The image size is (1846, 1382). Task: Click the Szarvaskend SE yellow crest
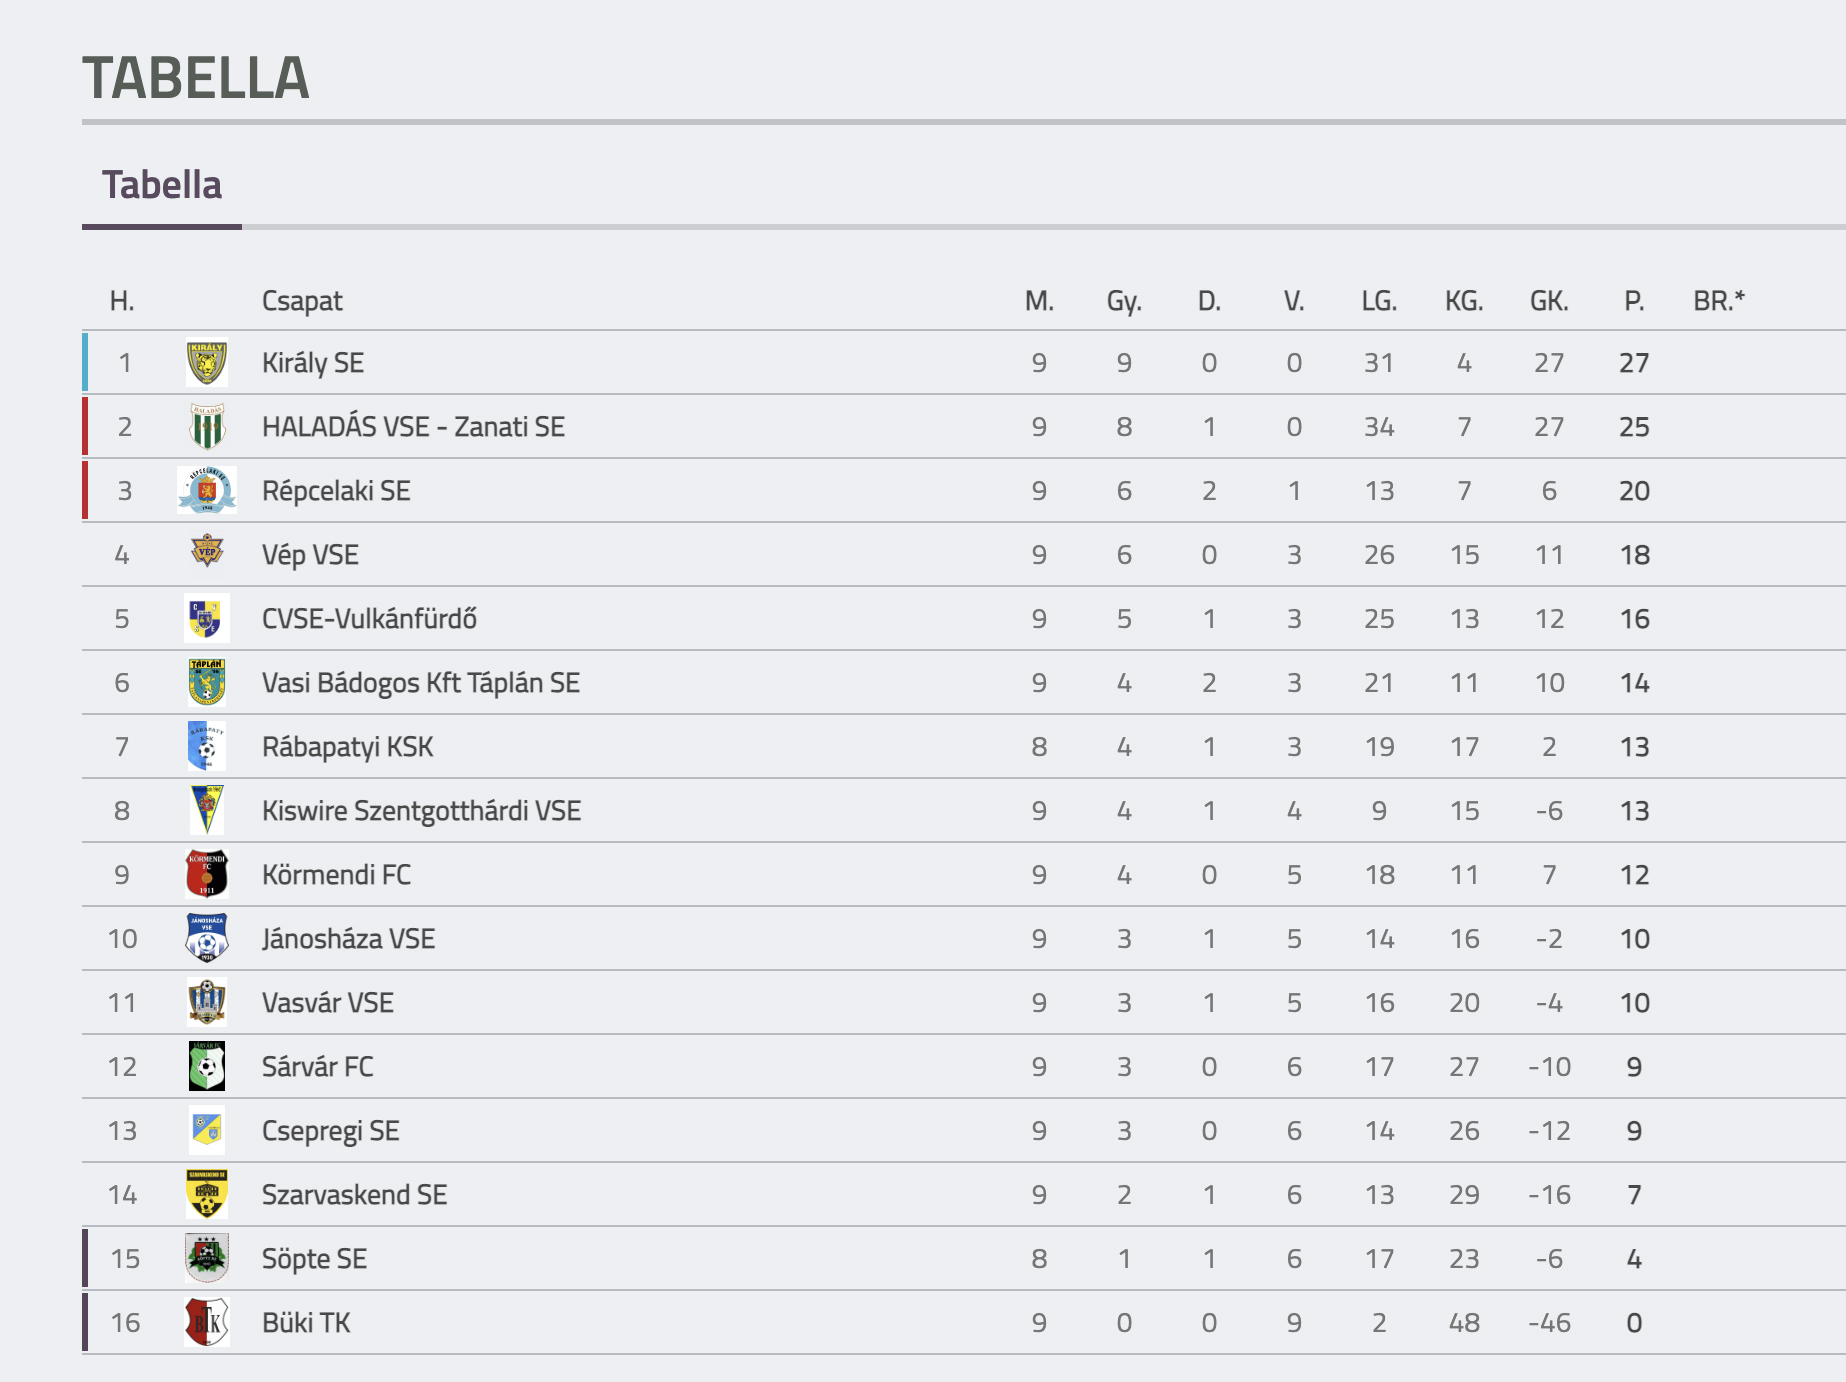207,1194
